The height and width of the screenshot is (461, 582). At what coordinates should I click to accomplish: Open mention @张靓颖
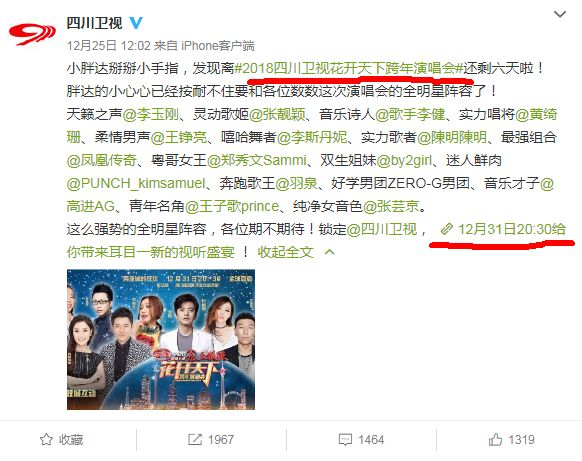pos(277,114)
